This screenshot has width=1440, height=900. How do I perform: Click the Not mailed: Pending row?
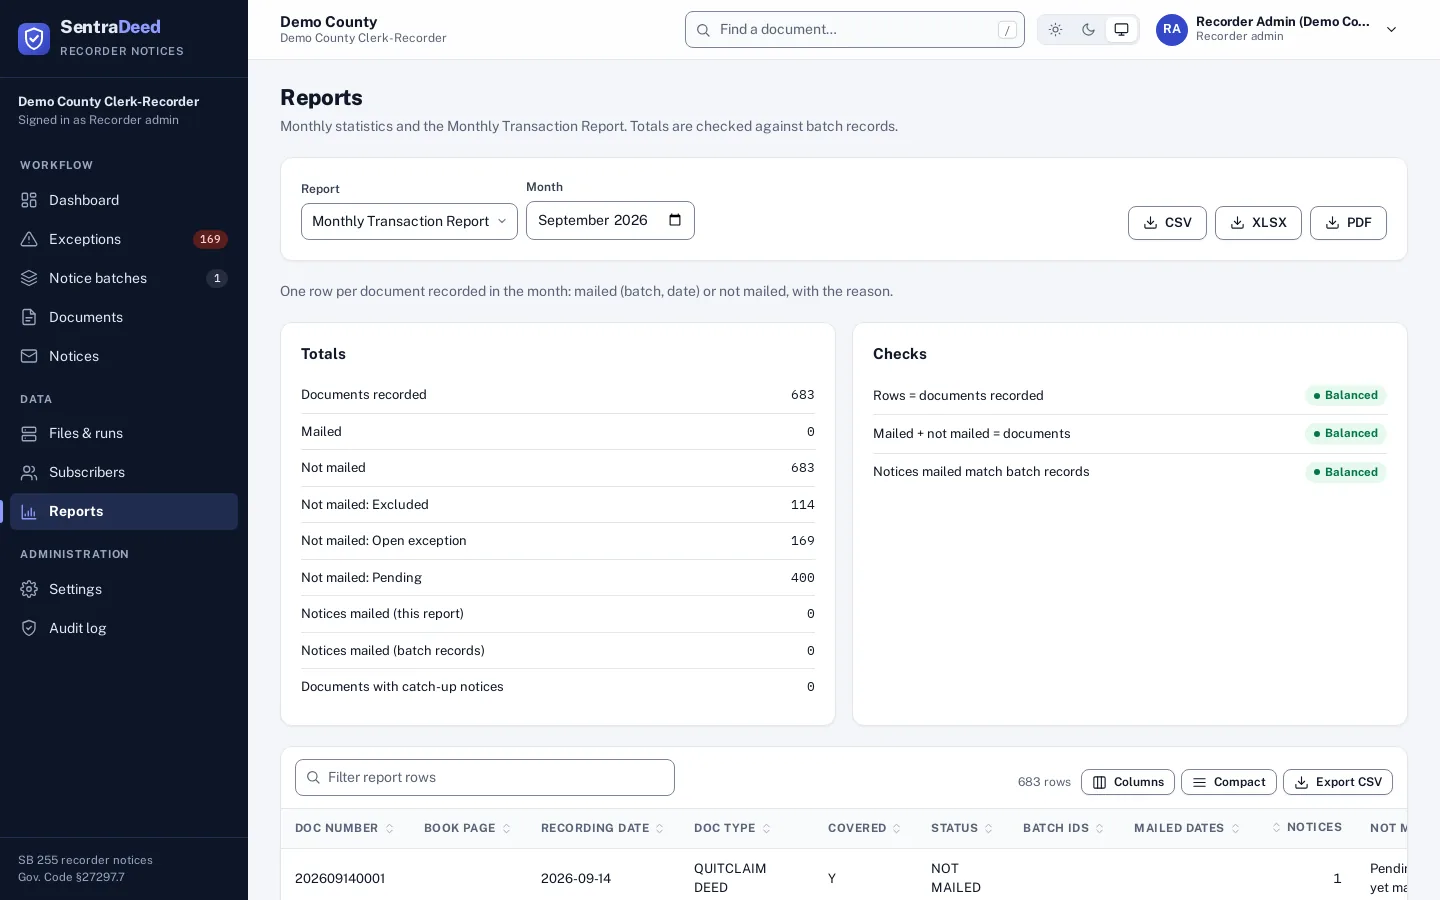(558, 578)
